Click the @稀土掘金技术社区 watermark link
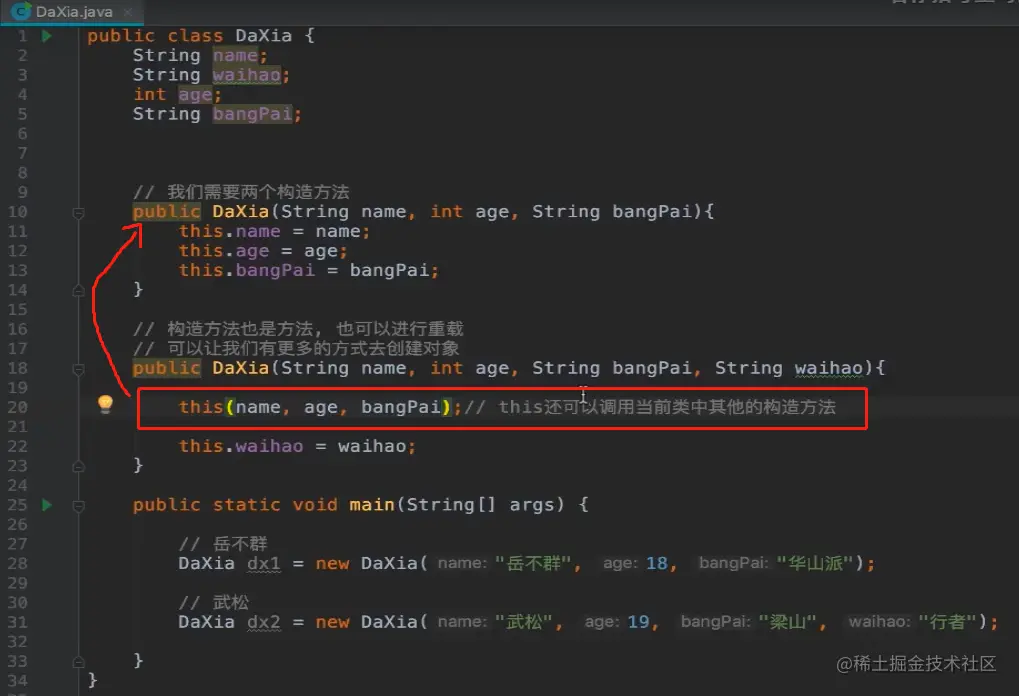Image resolution: width=1019 pixels, height=696 pixels. pyautogui.click(x=916, y=661)
